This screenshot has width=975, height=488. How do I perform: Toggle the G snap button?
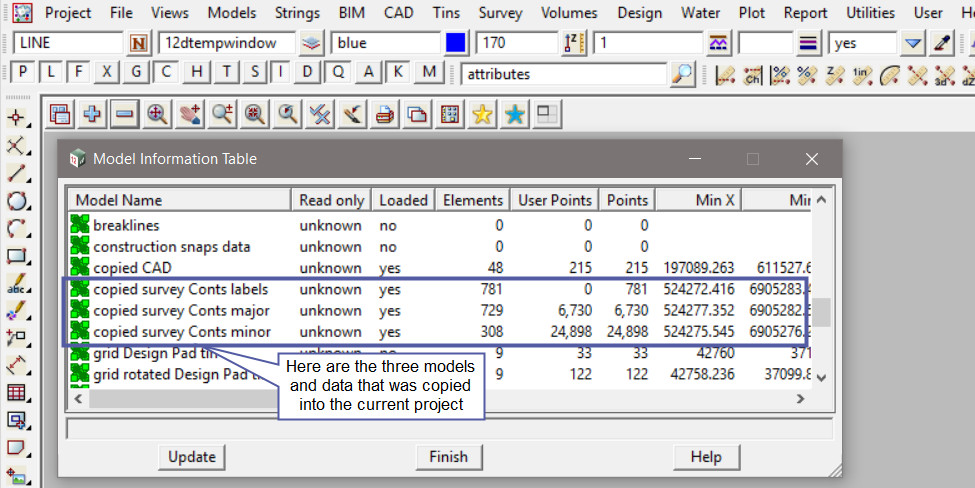click(x=136, y=73)
